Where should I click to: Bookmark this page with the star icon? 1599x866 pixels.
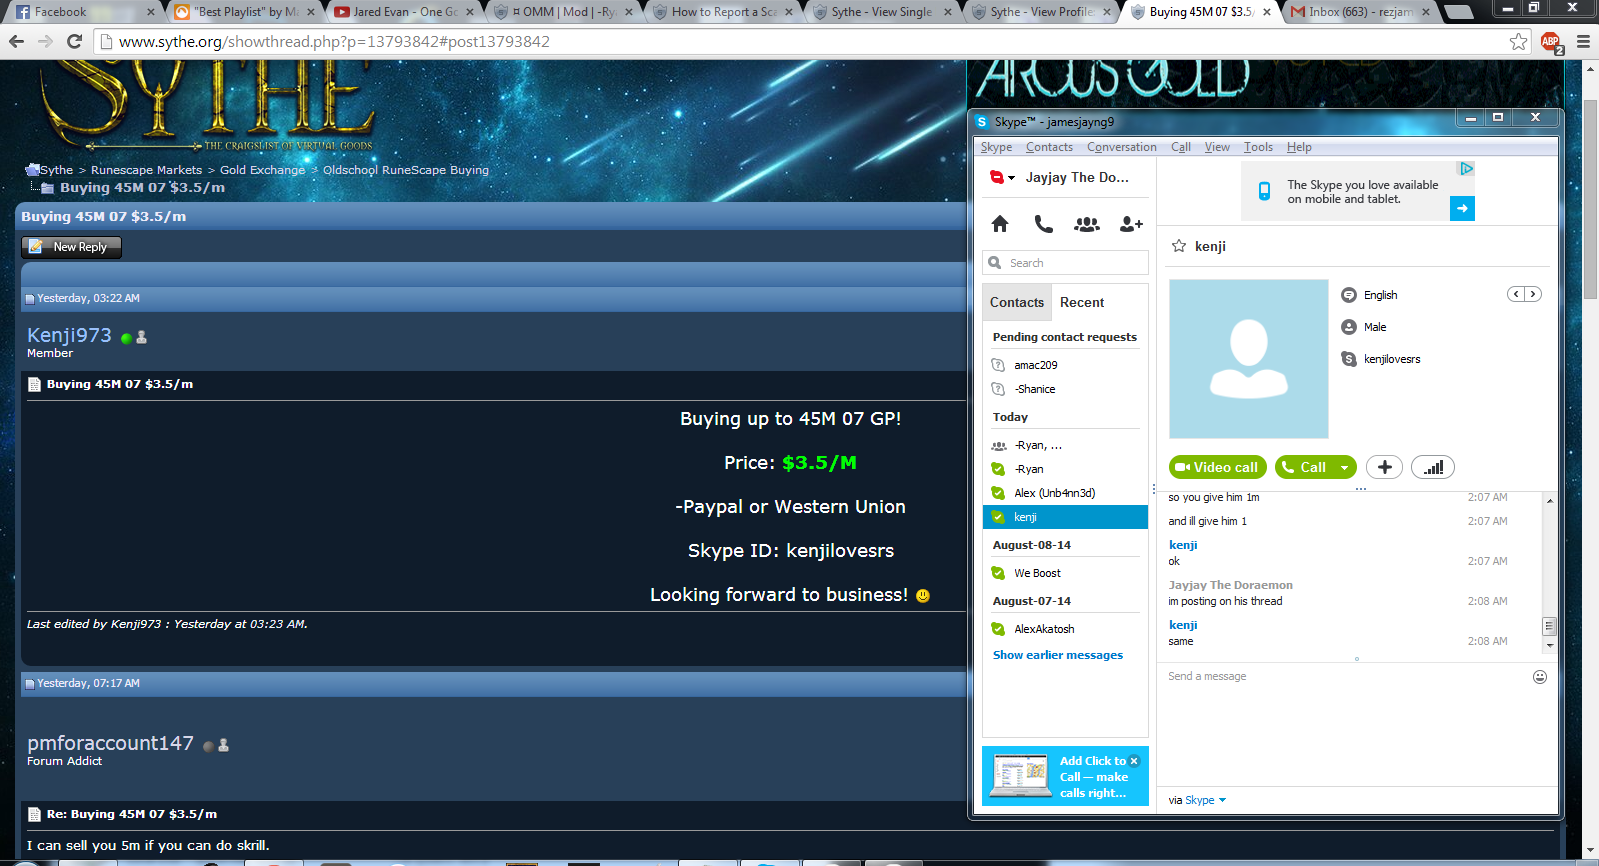click(x=1519, y=41)
